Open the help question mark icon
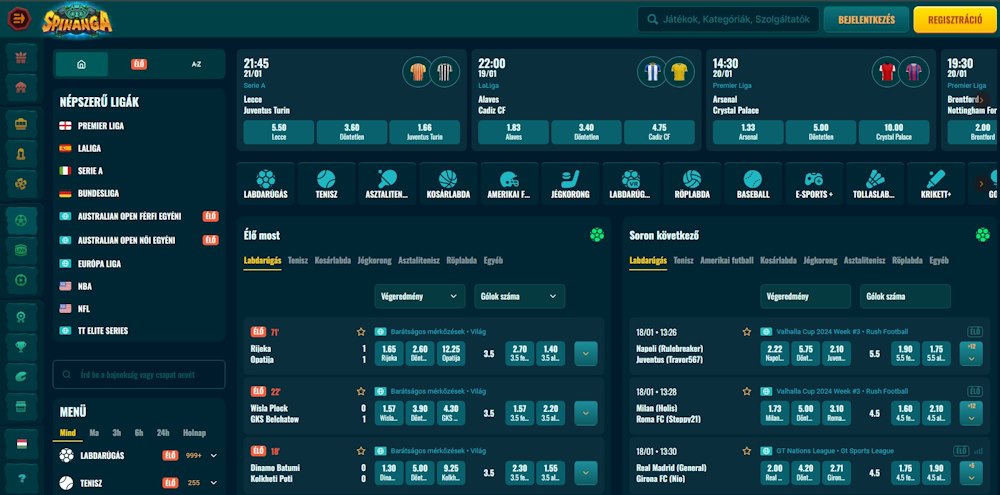 click(21, 479)
